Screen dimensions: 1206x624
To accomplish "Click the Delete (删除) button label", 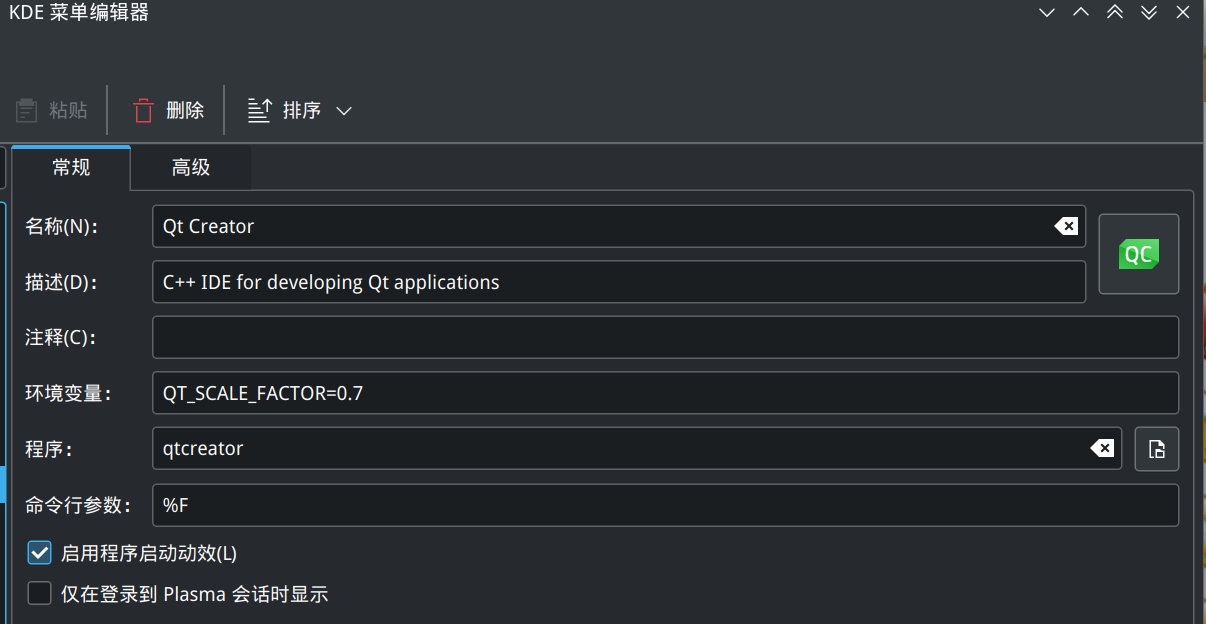I will pyautogui.click(x=185, y=110).
